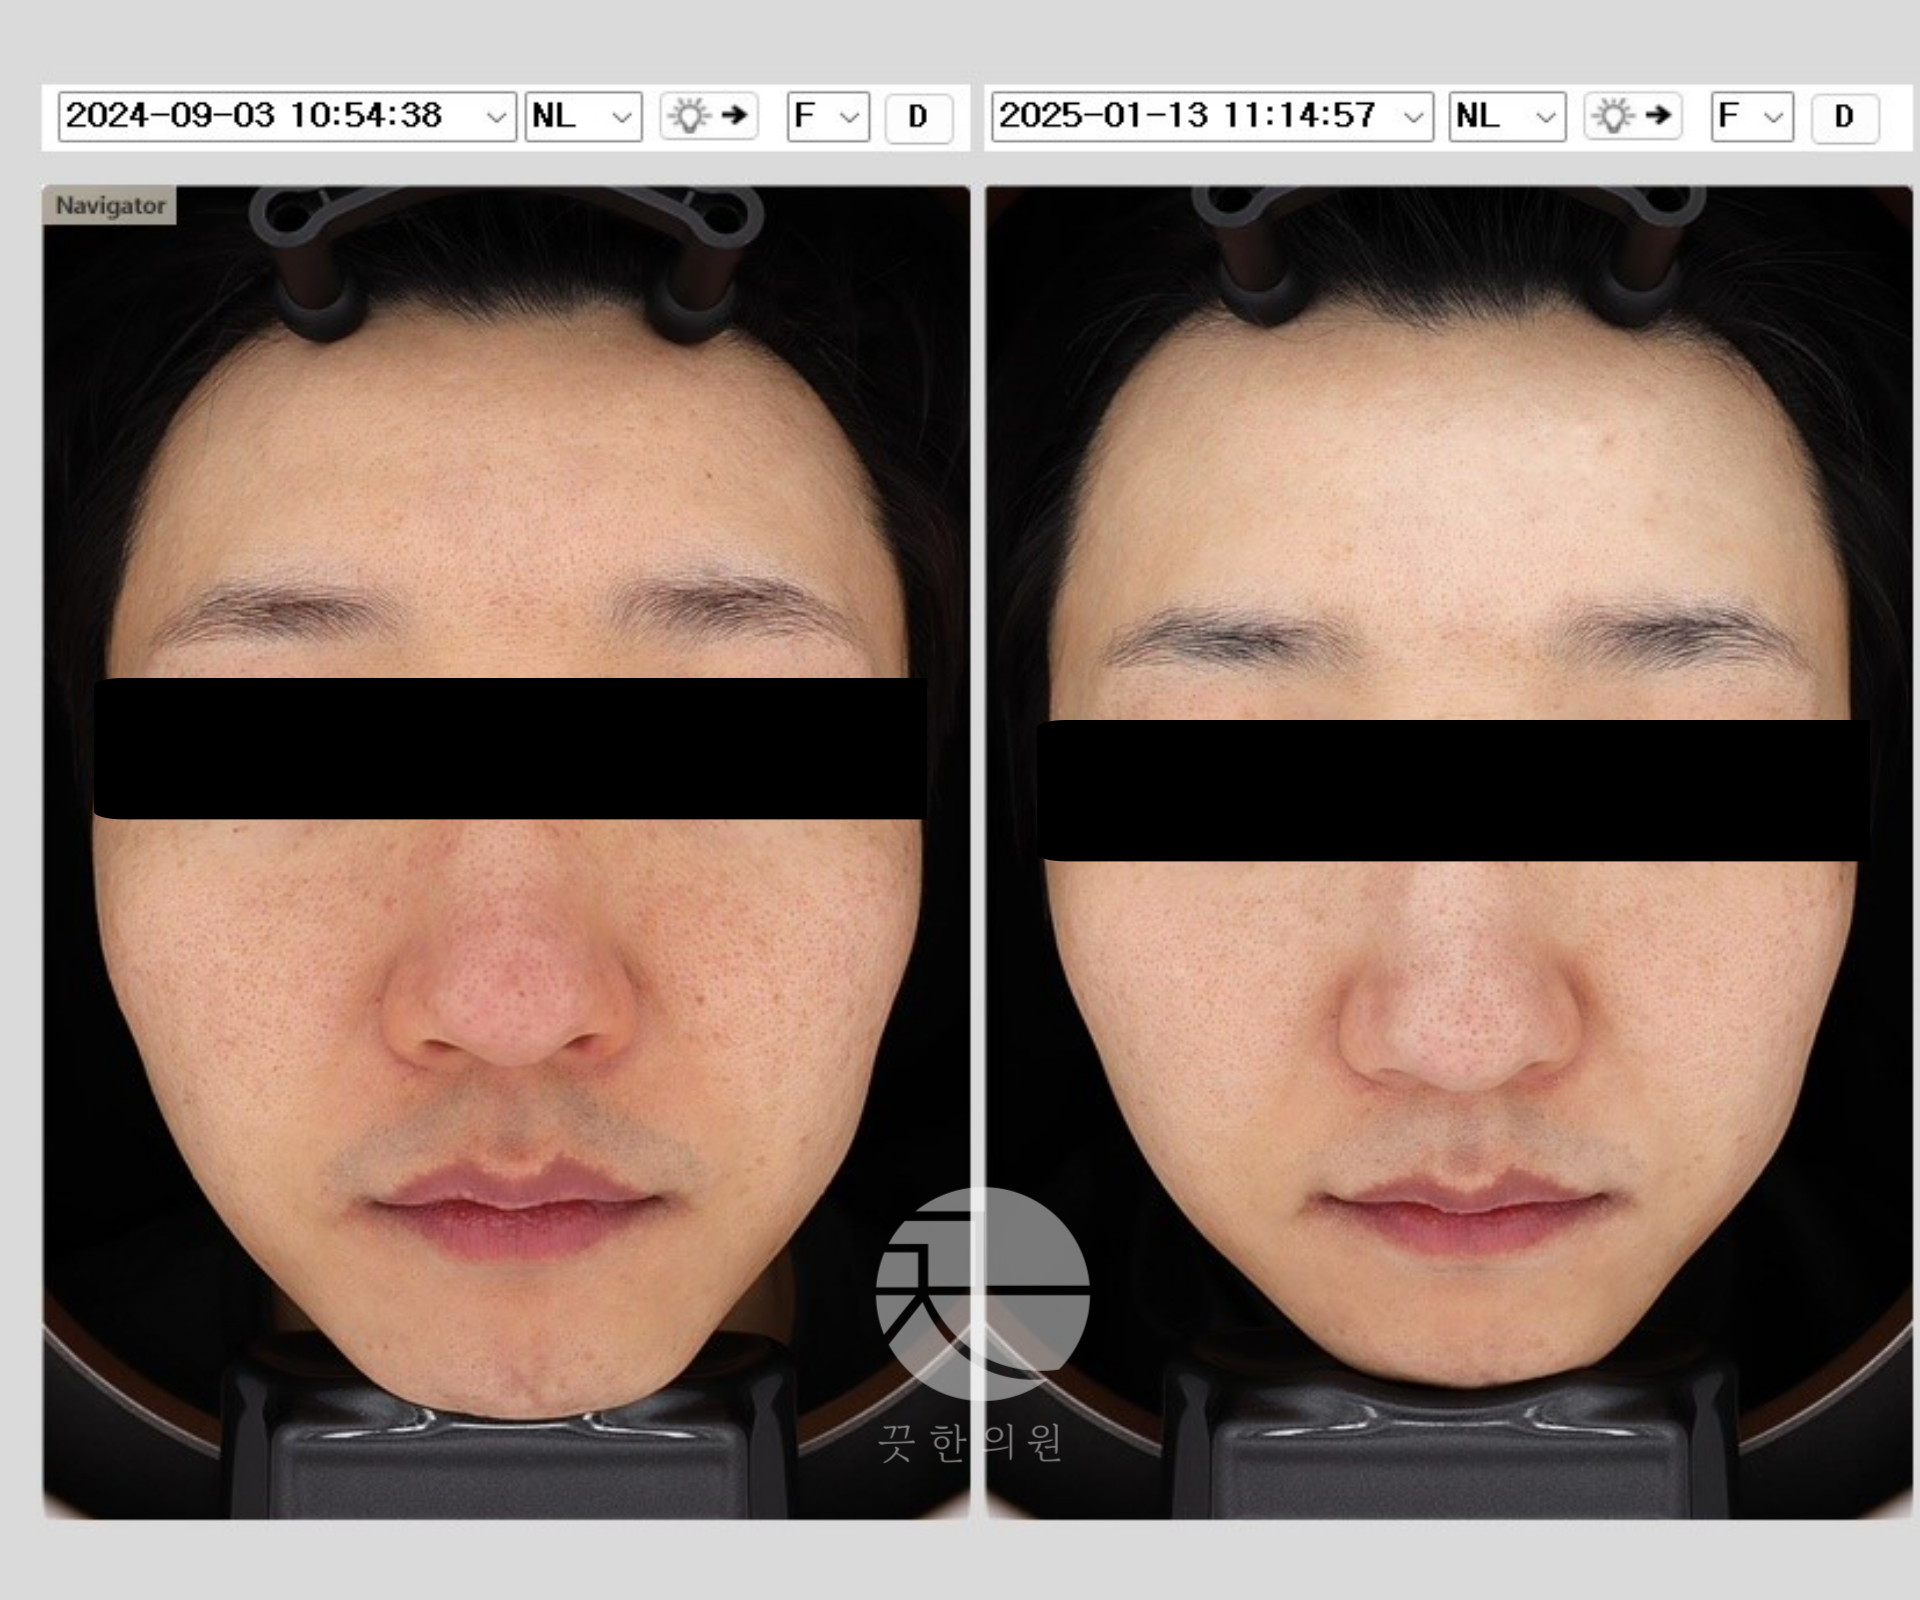Click the chevron arrow of right NL combo box
The height and width of the screenshot is (1600, 1920).
click(1545, 117)
